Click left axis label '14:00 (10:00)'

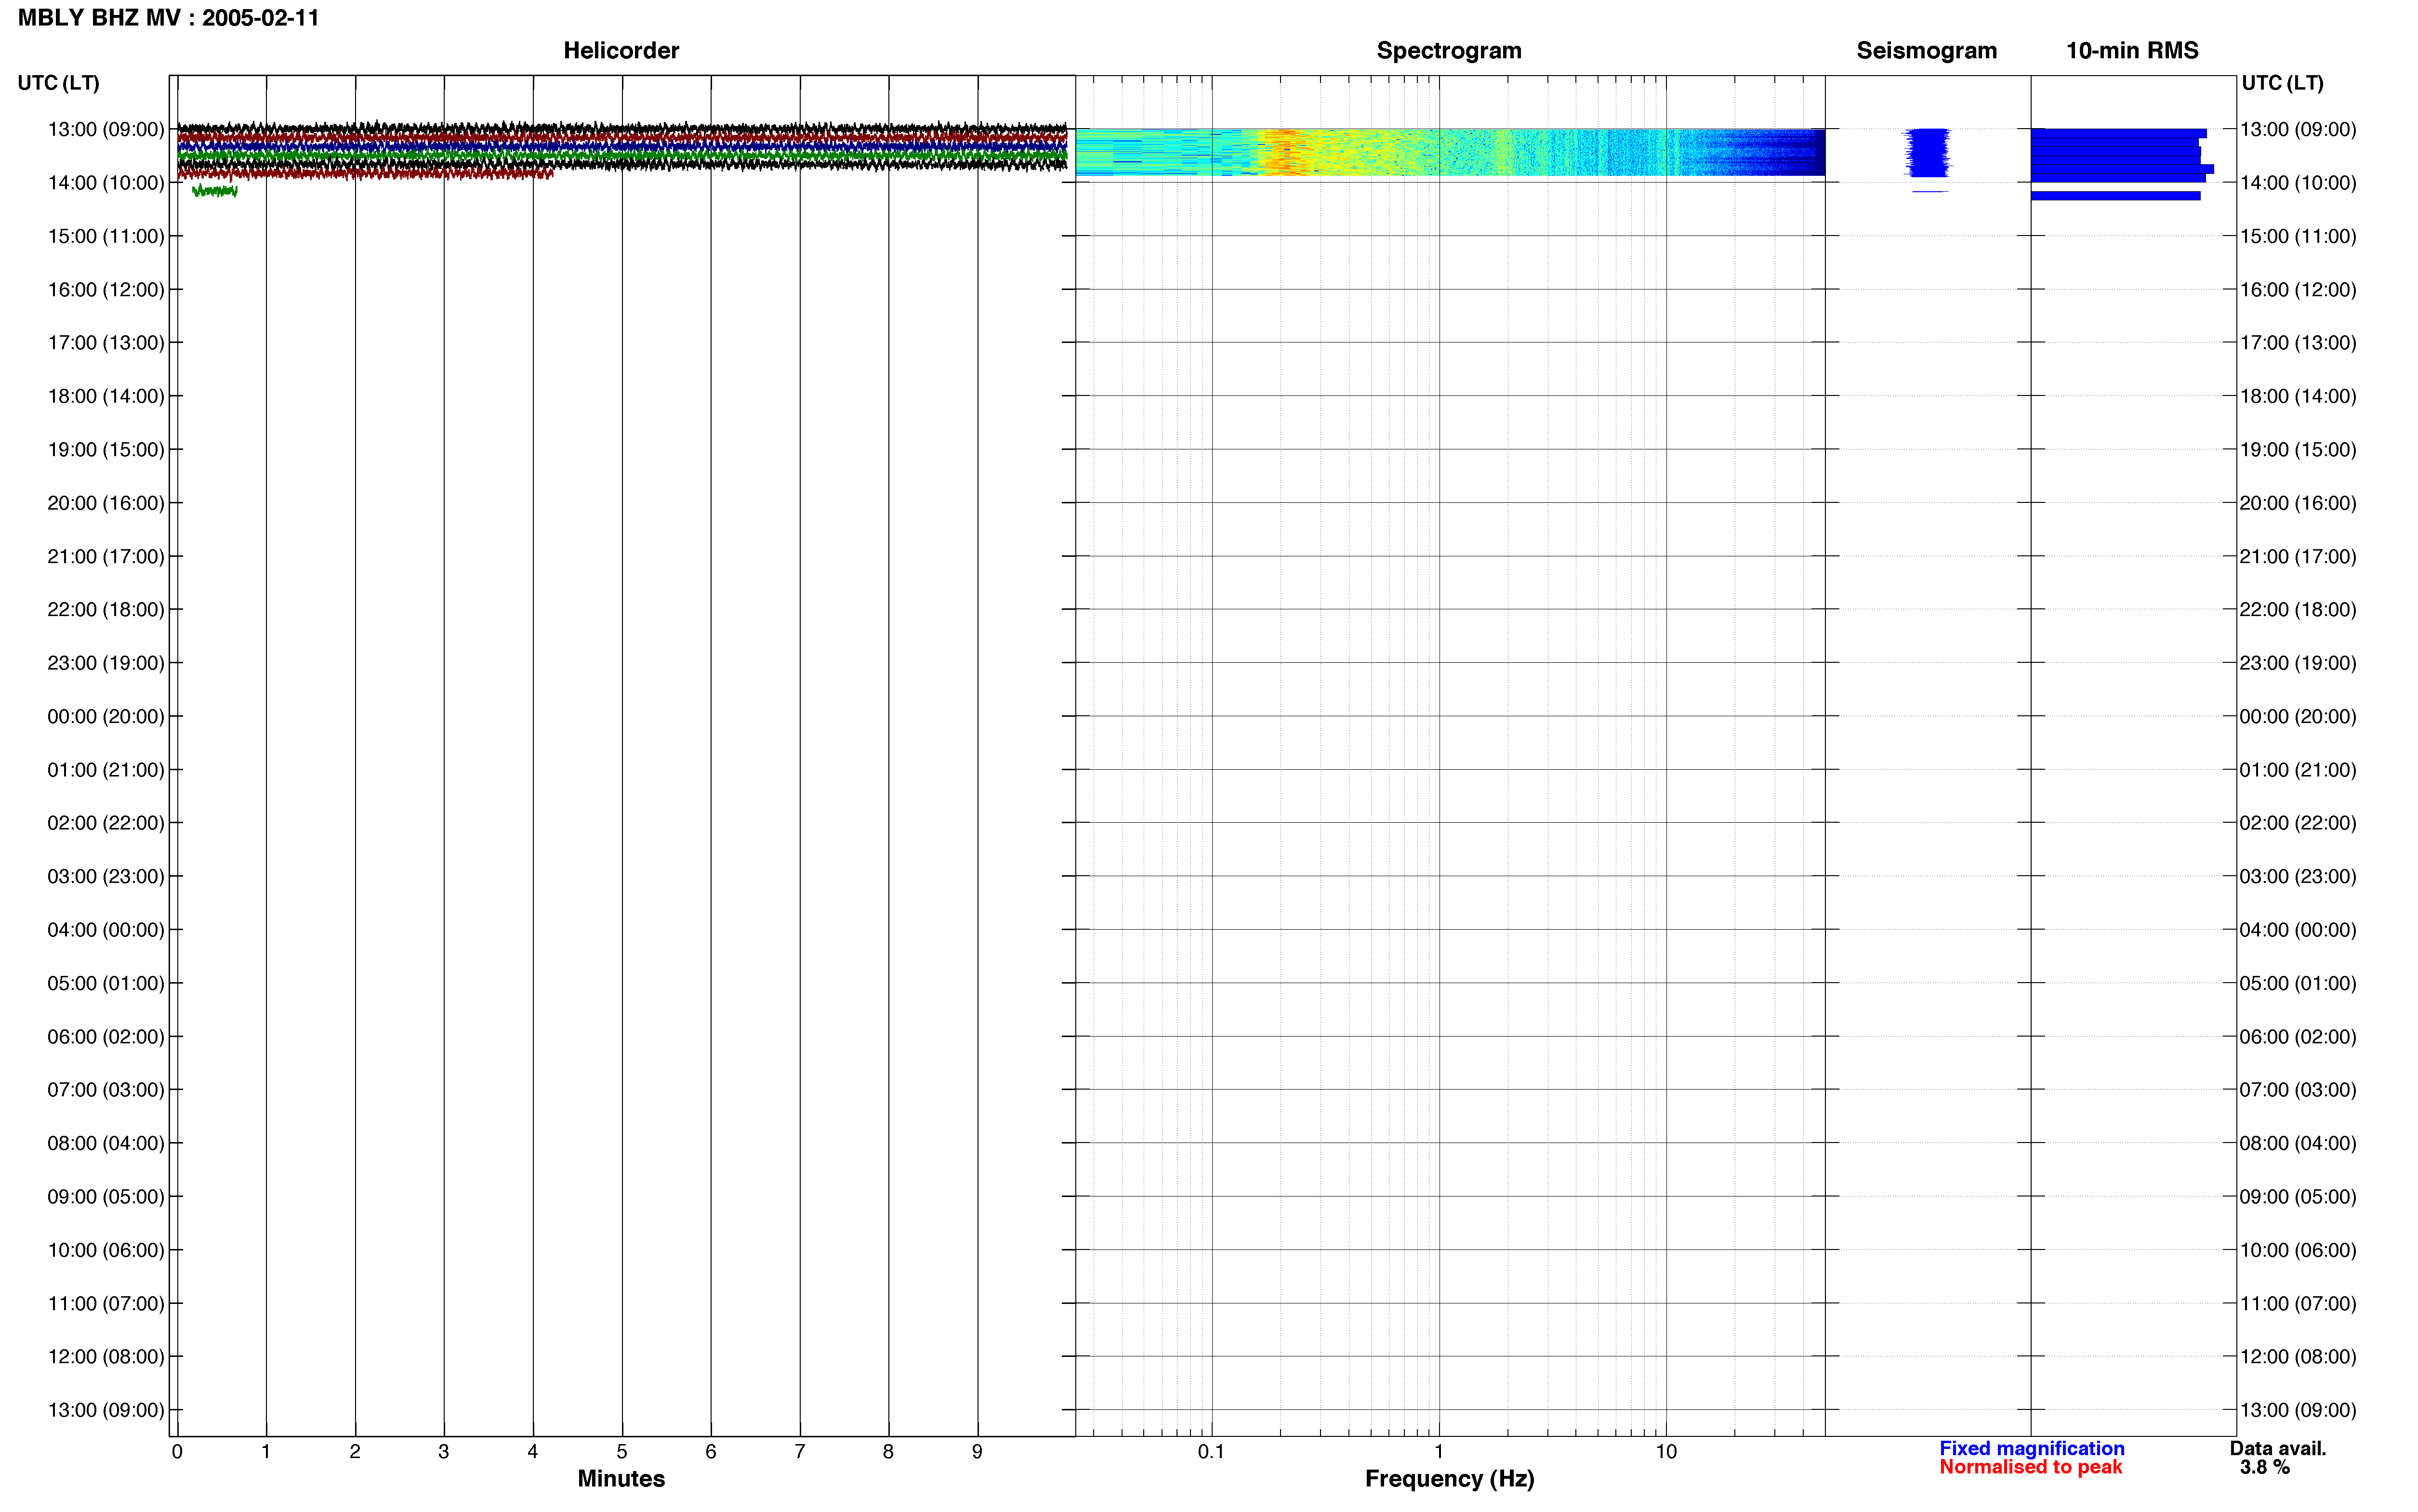pos(106,183)
